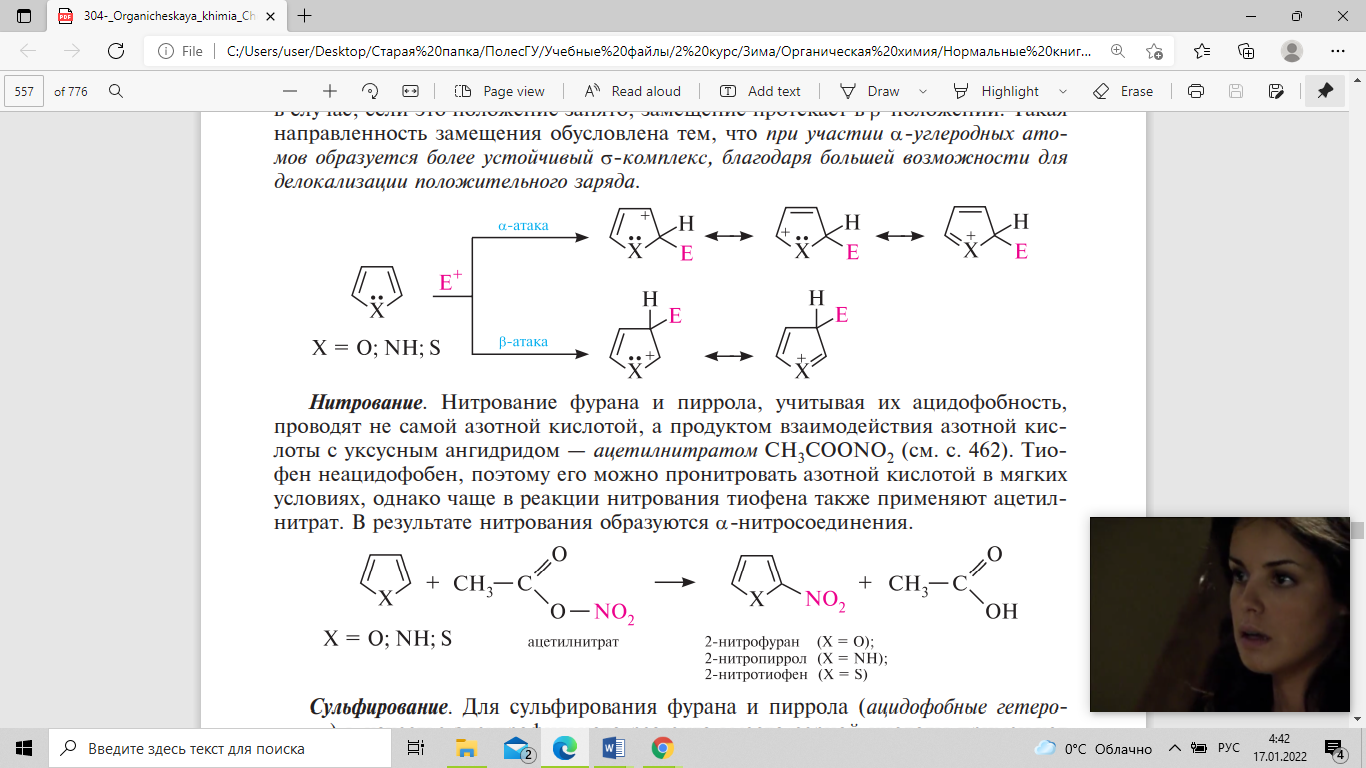Click the heading word 'Сульфирование'

point(379,707)
